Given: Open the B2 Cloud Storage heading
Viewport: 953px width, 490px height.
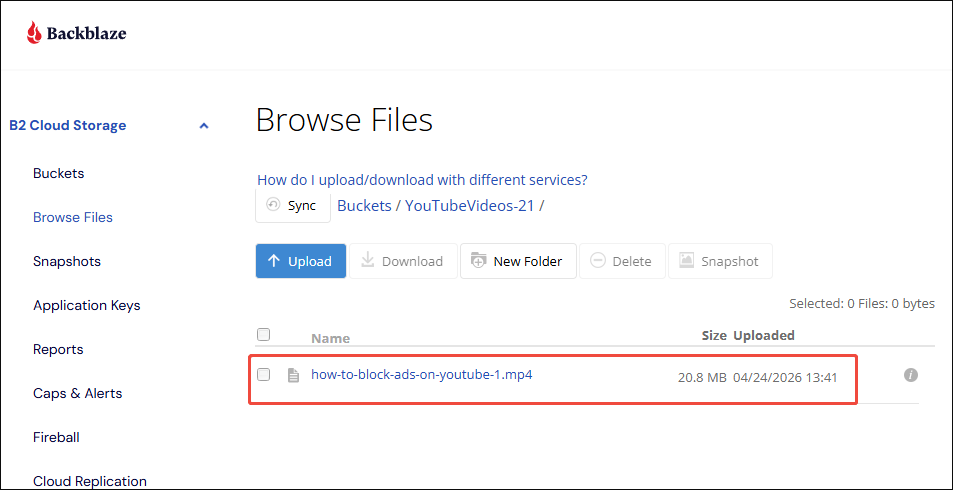Looking at the screenshot, I should coord(67,125).
